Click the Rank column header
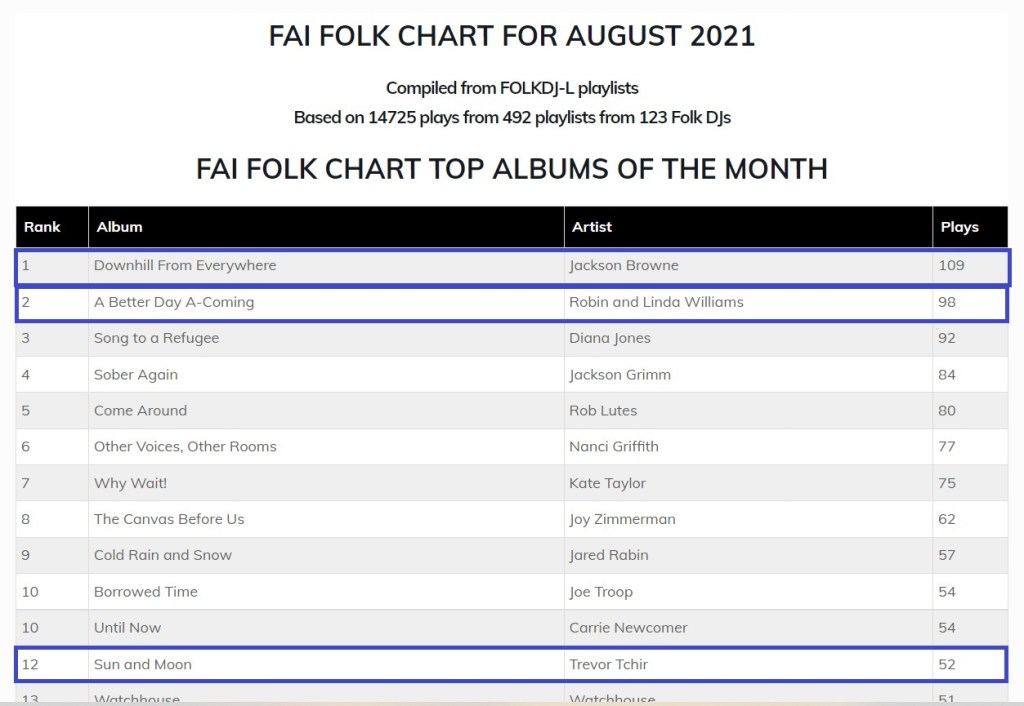 [x=42, y=227]
